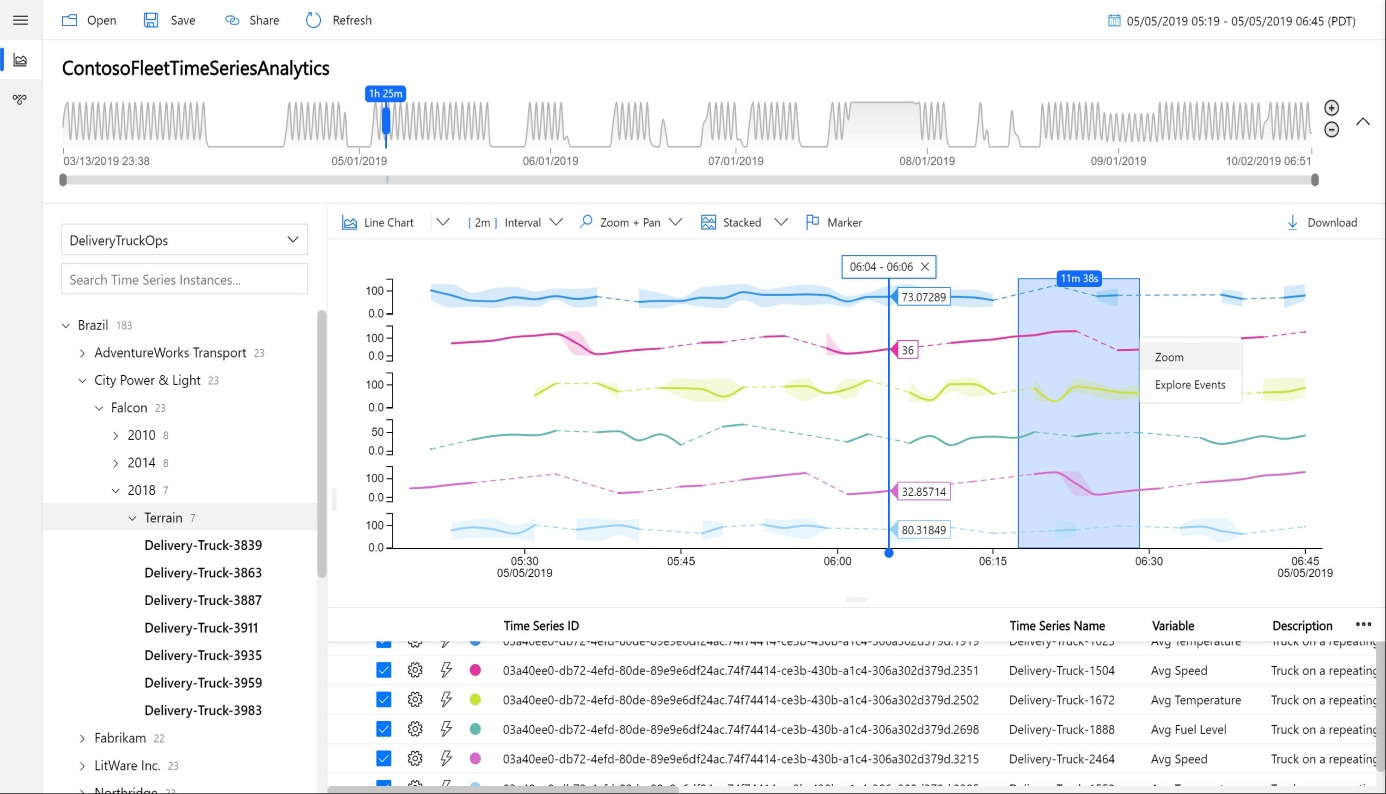Click the Analyze chart icon in sidebar

tap(20, 60)
